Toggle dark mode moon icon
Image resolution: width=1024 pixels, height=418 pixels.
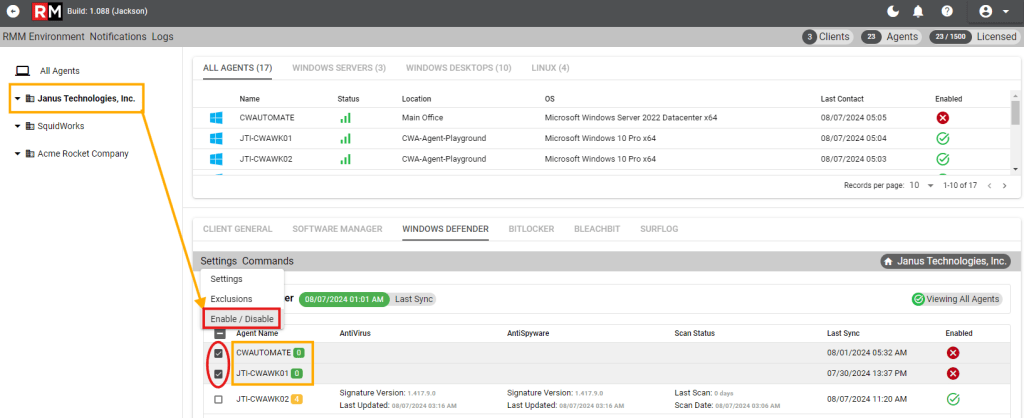coord(893,11)
